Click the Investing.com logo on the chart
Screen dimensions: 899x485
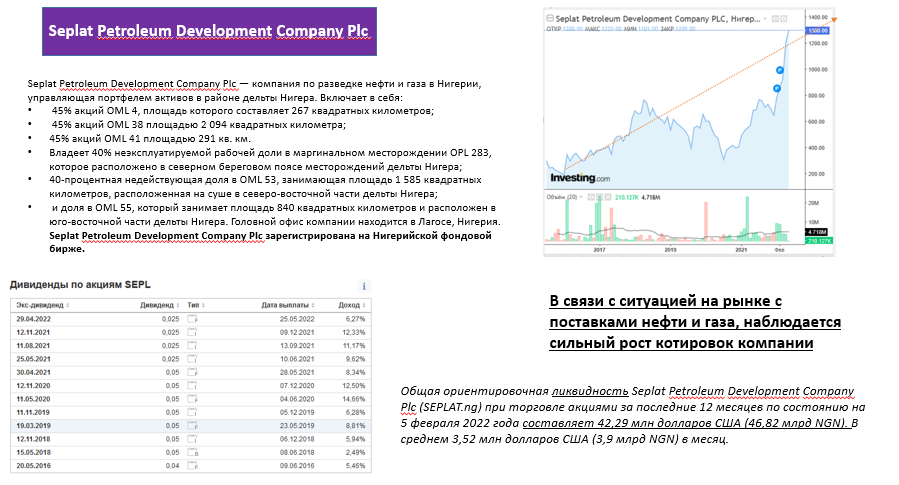(x=580, y=178)
